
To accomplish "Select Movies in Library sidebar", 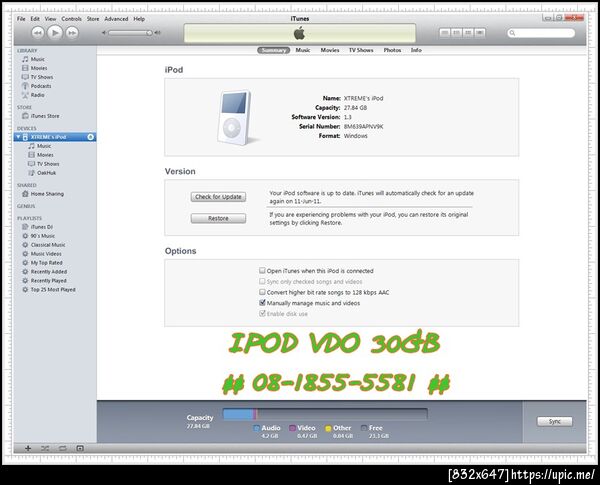I will (x=39, y=68).
